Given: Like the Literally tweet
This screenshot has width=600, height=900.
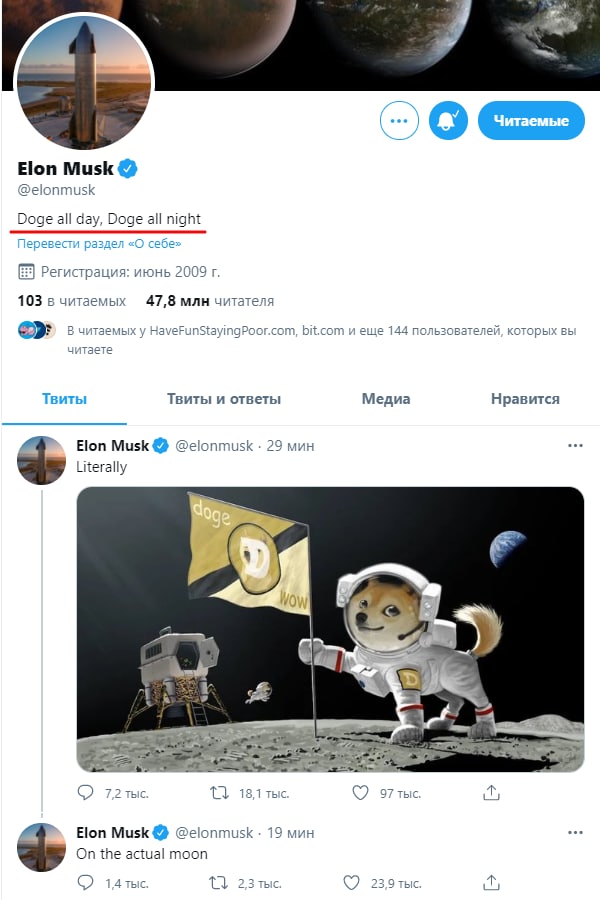Looking at the screenshot, I should (361, 793).
